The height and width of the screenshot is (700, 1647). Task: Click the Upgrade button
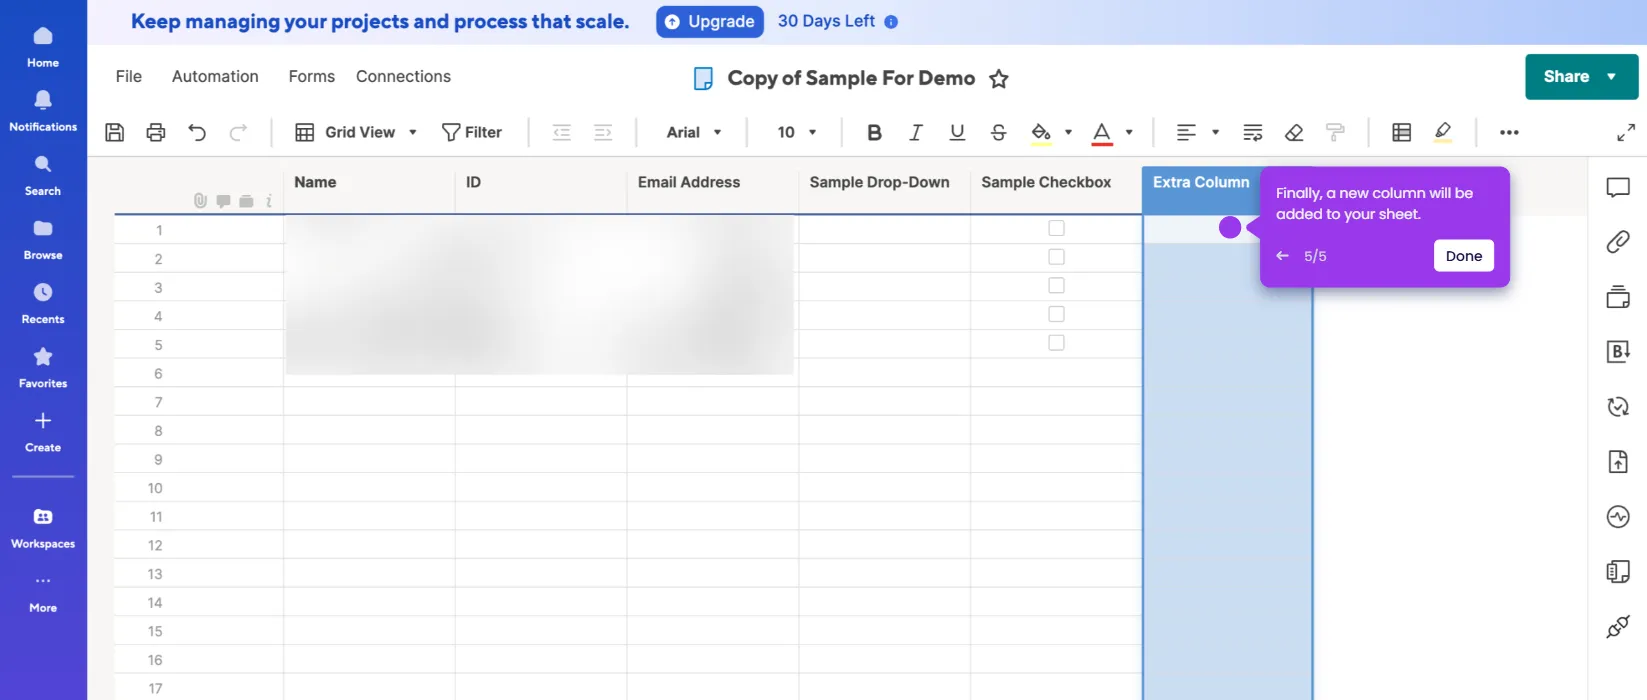click(x=710, y=21)
